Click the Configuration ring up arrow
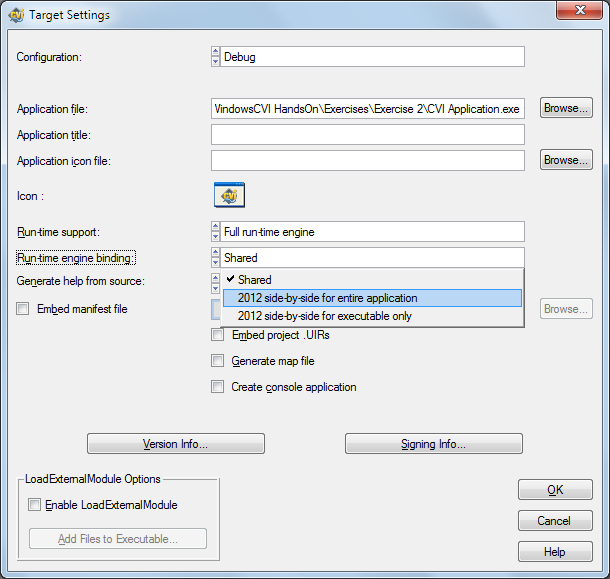Image resolution: width=610 pixels, height=579 pixels. (216, 52)
